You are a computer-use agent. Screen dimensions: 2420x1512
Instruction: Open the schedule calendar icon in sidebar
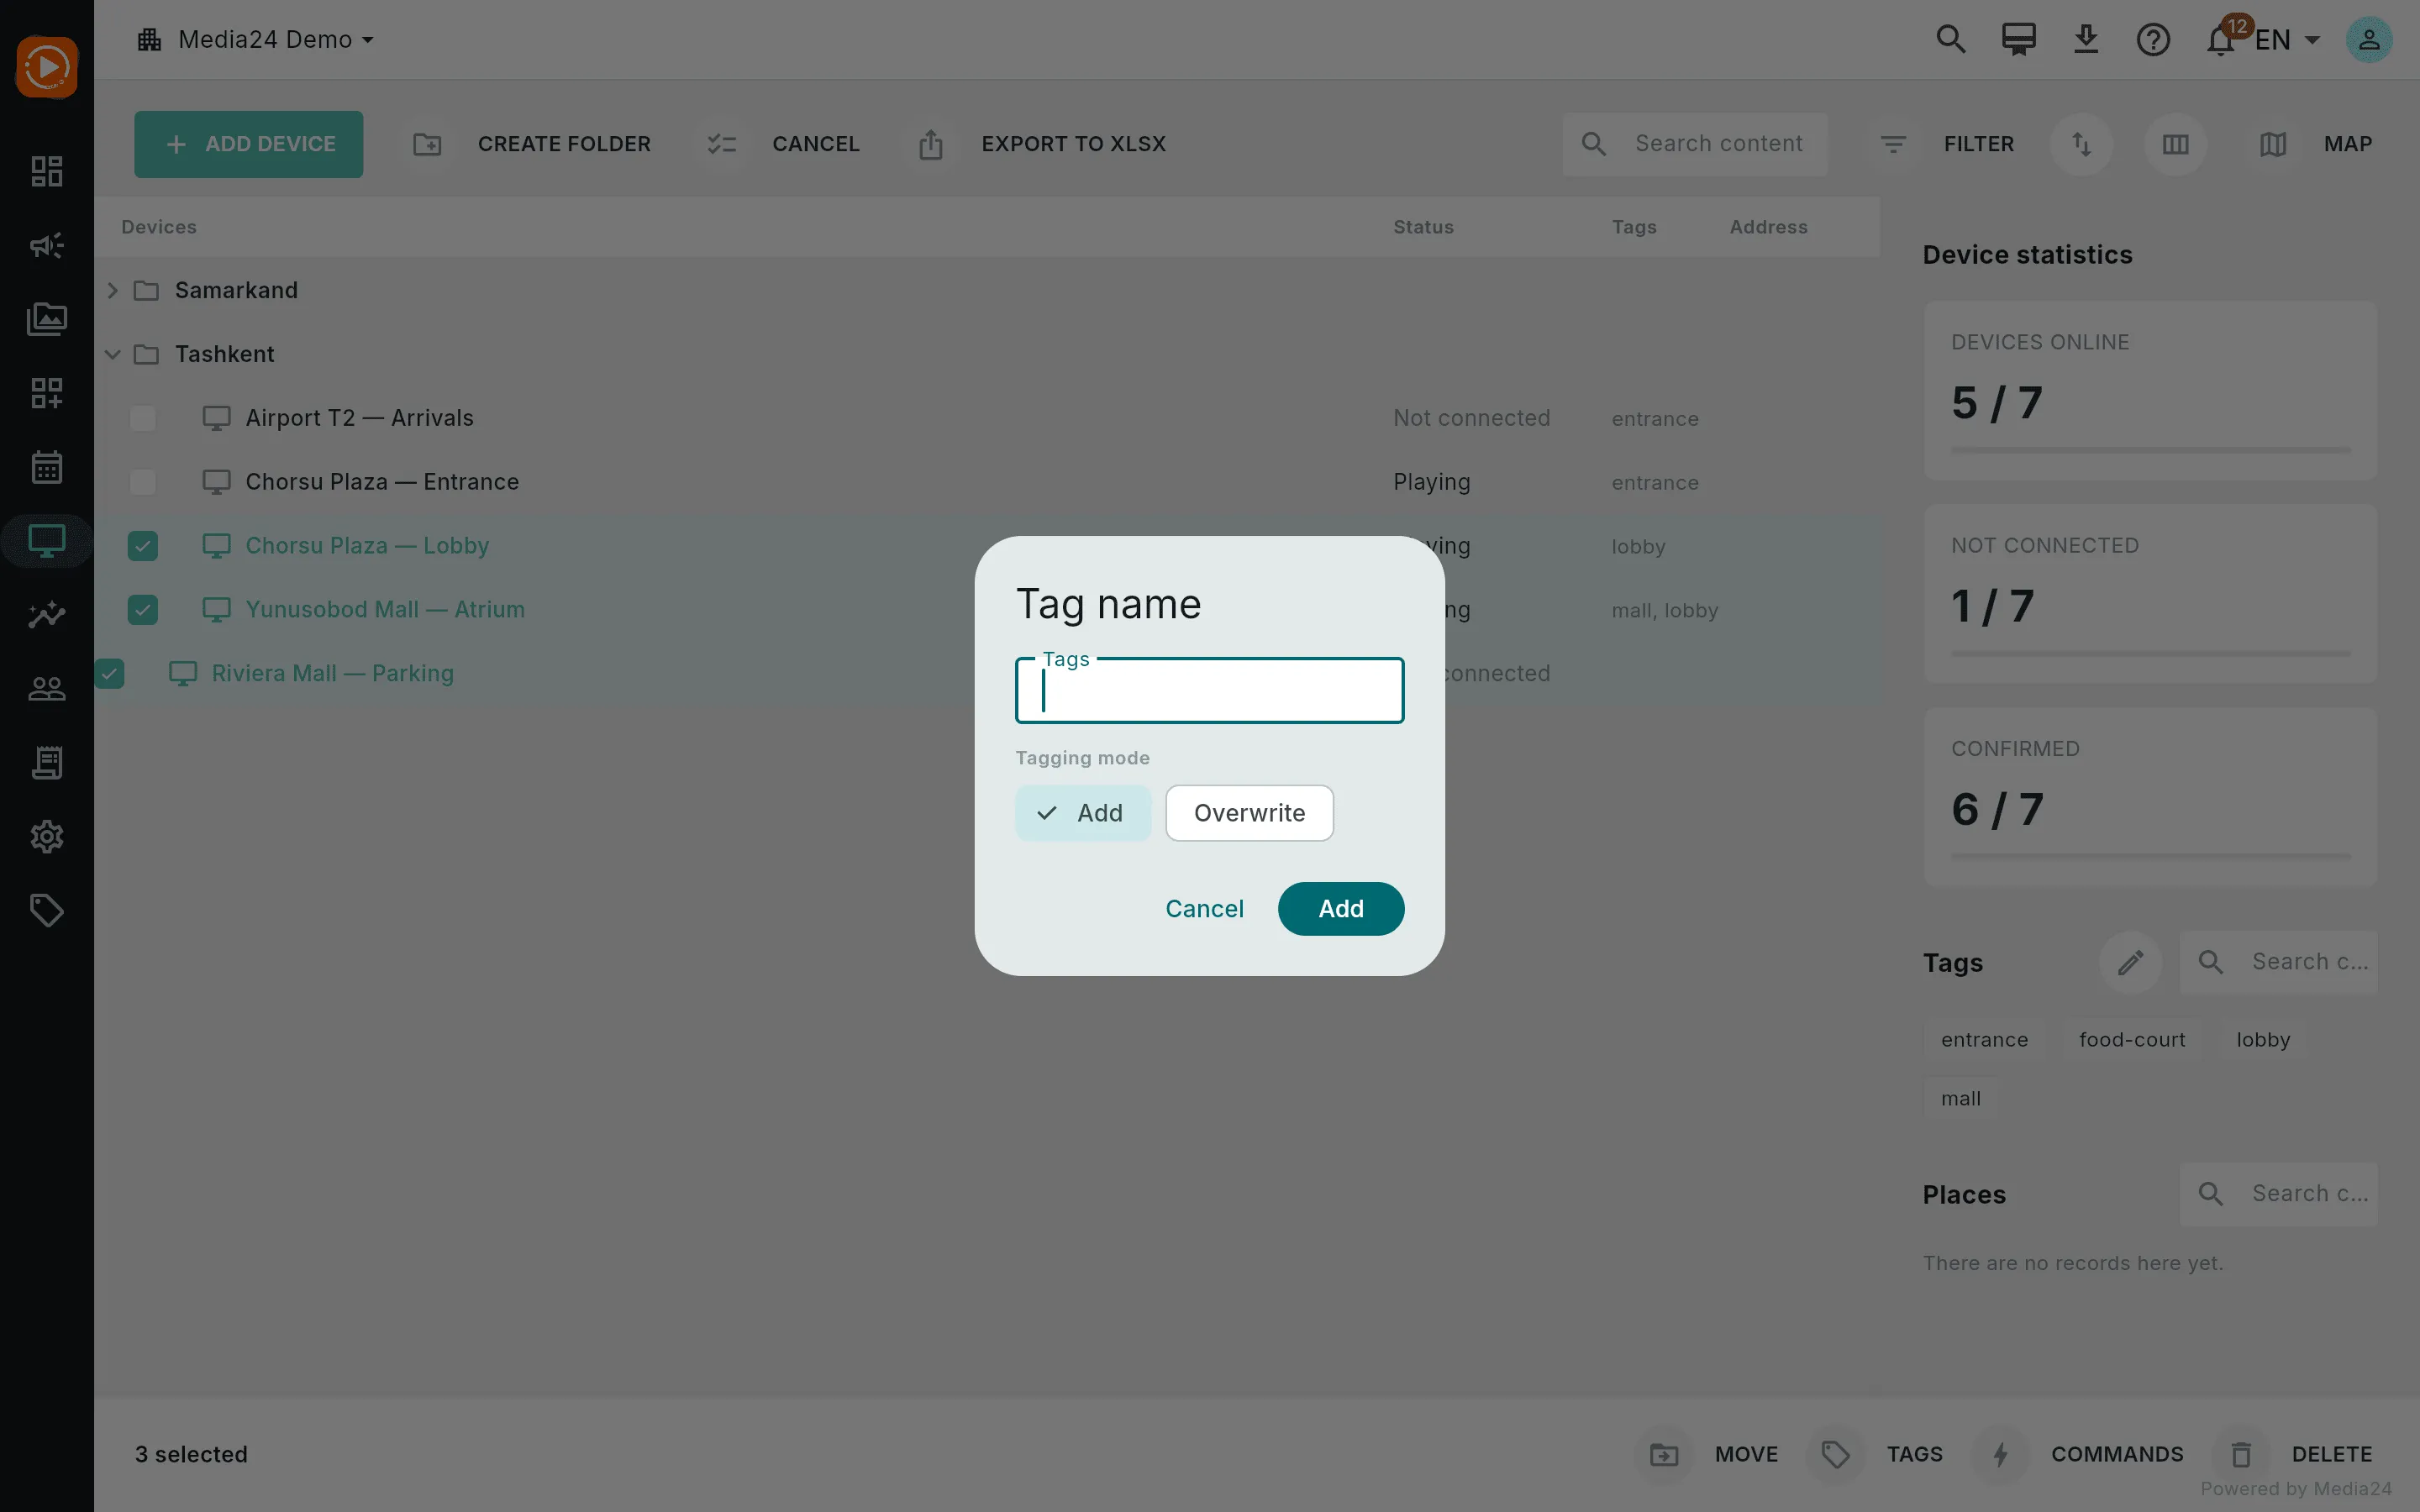pos(47,467)
